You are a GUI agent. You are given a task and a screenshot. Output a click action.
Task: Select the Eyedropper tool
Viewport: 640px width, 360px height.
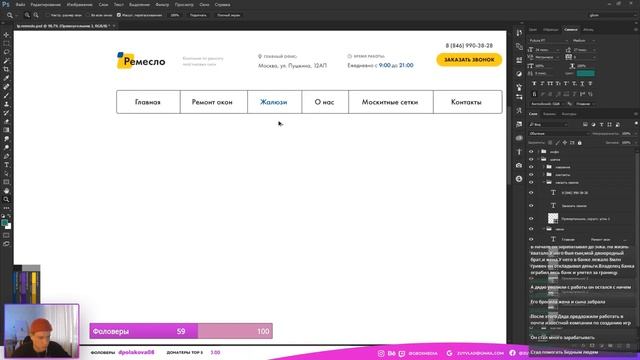click(x=6, y=78)
